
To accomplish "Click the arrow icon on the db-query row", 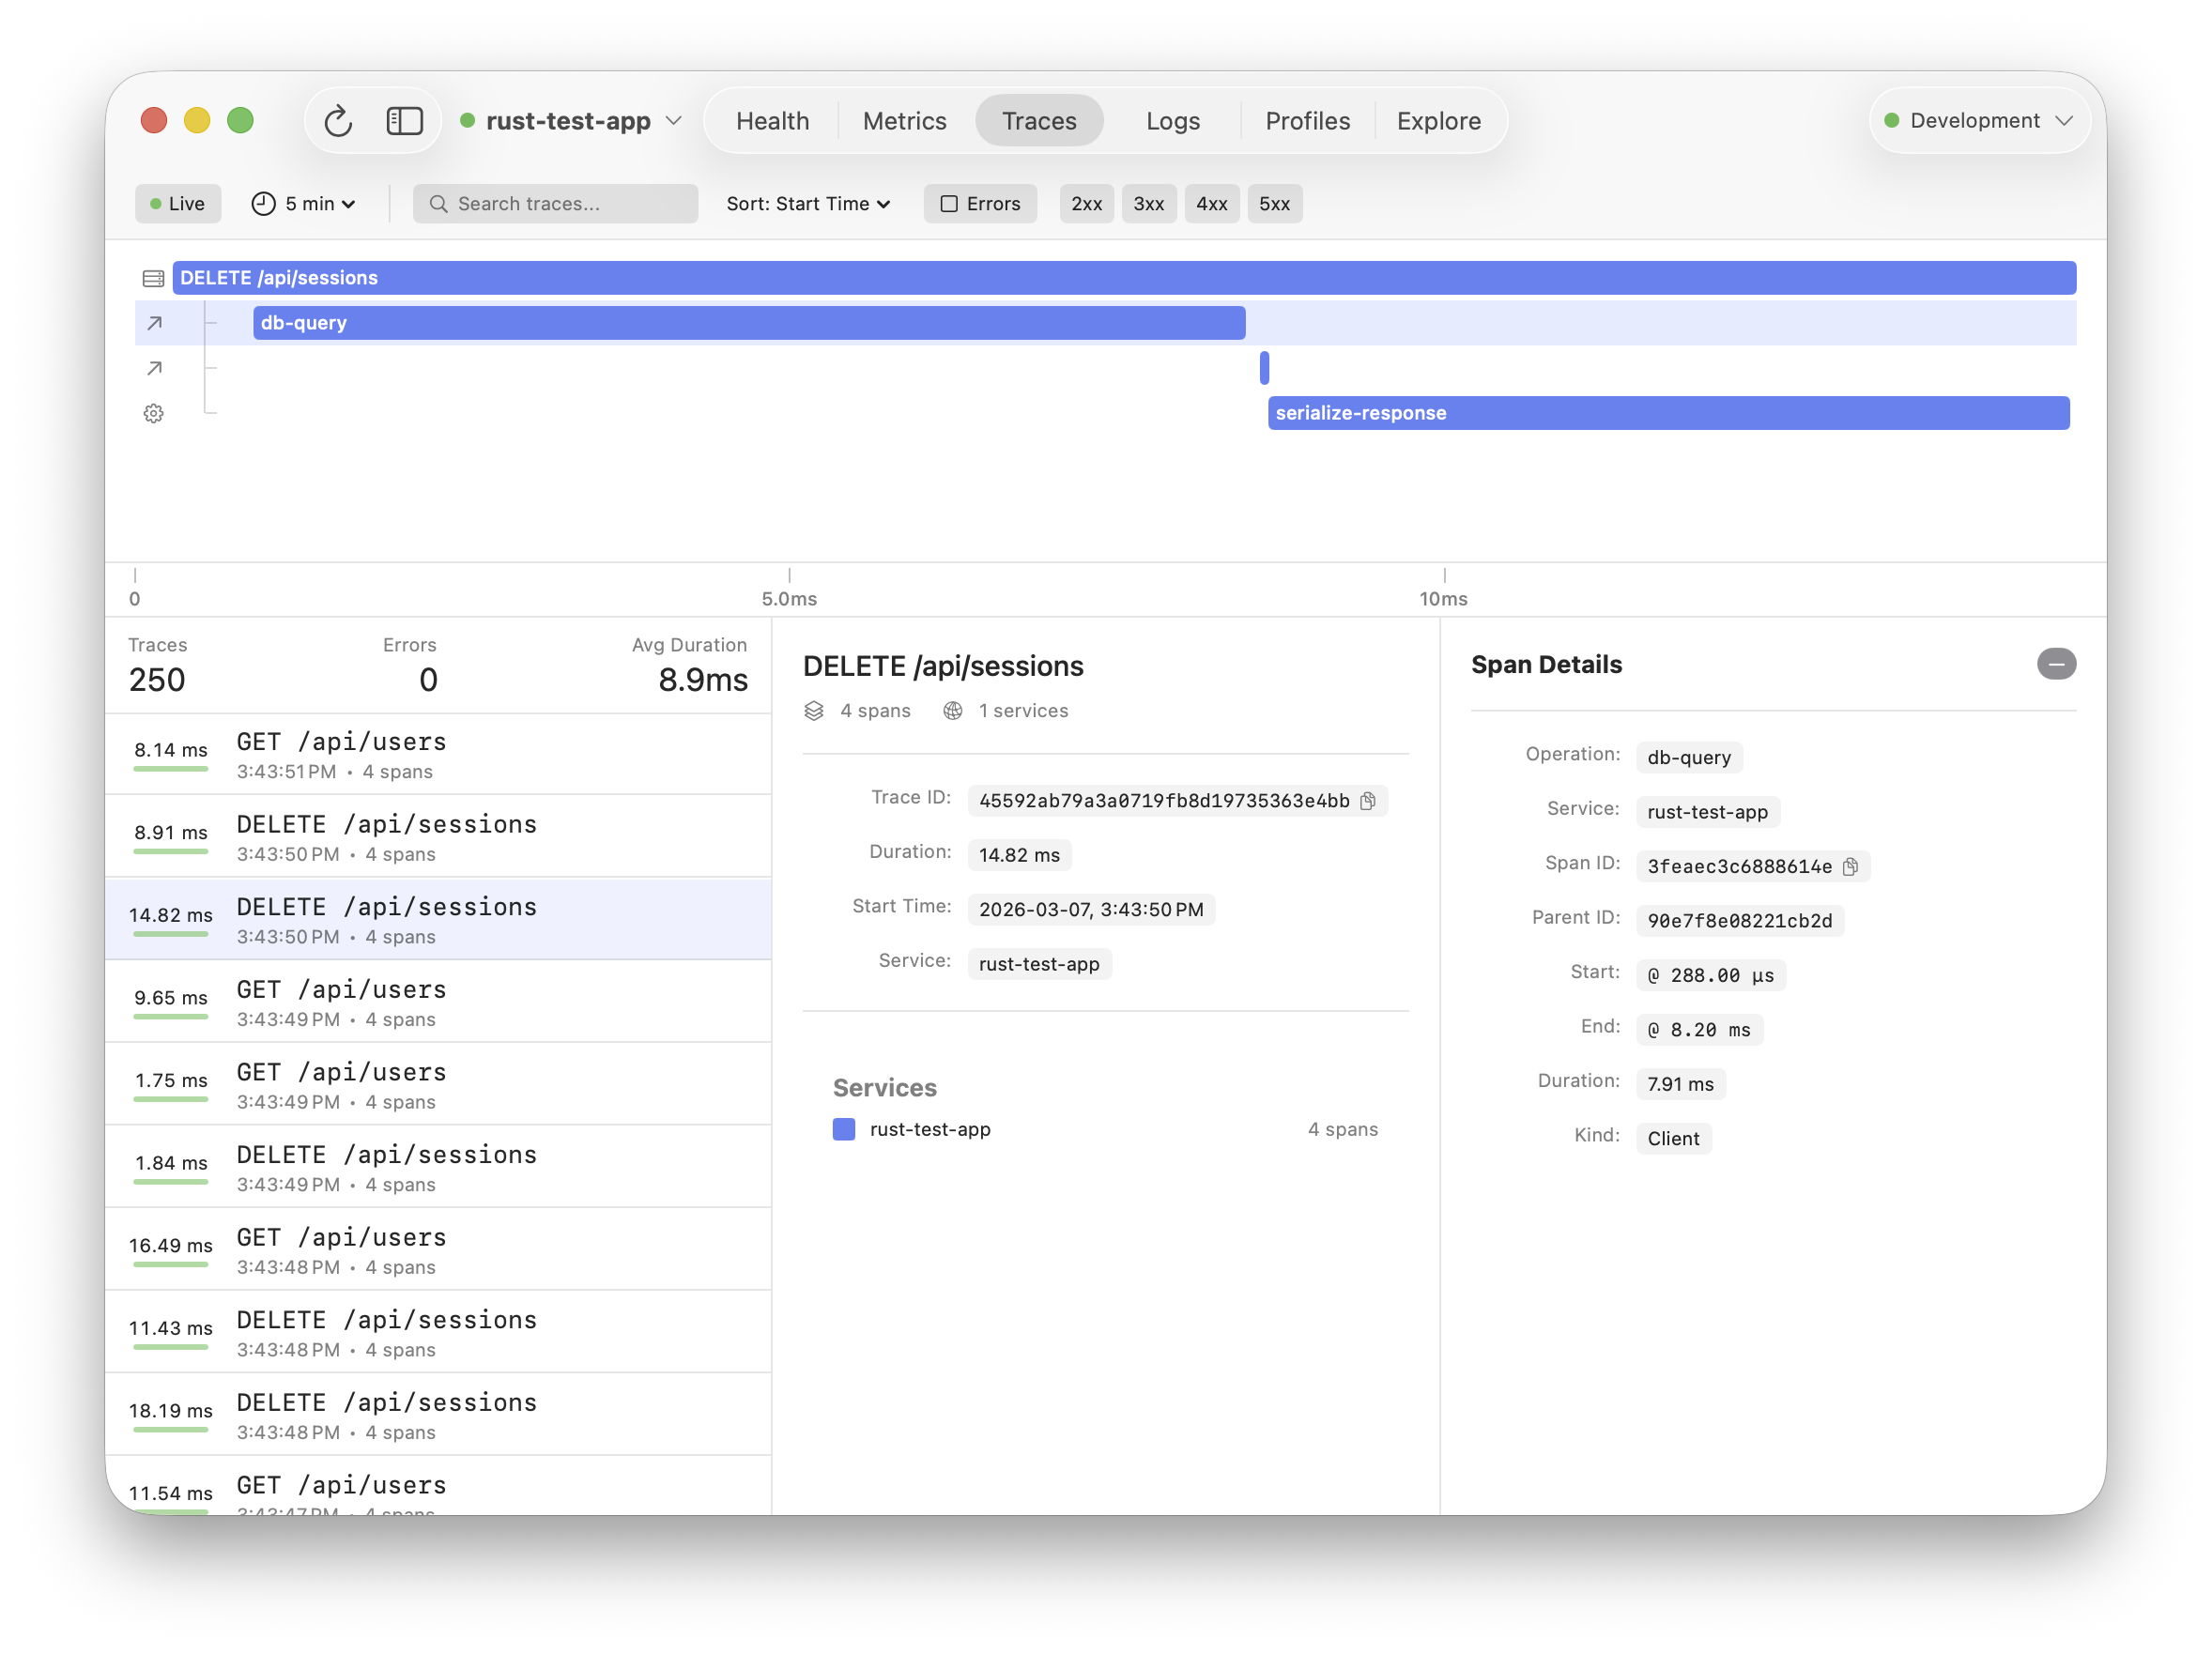I will (x=154, y=323).
